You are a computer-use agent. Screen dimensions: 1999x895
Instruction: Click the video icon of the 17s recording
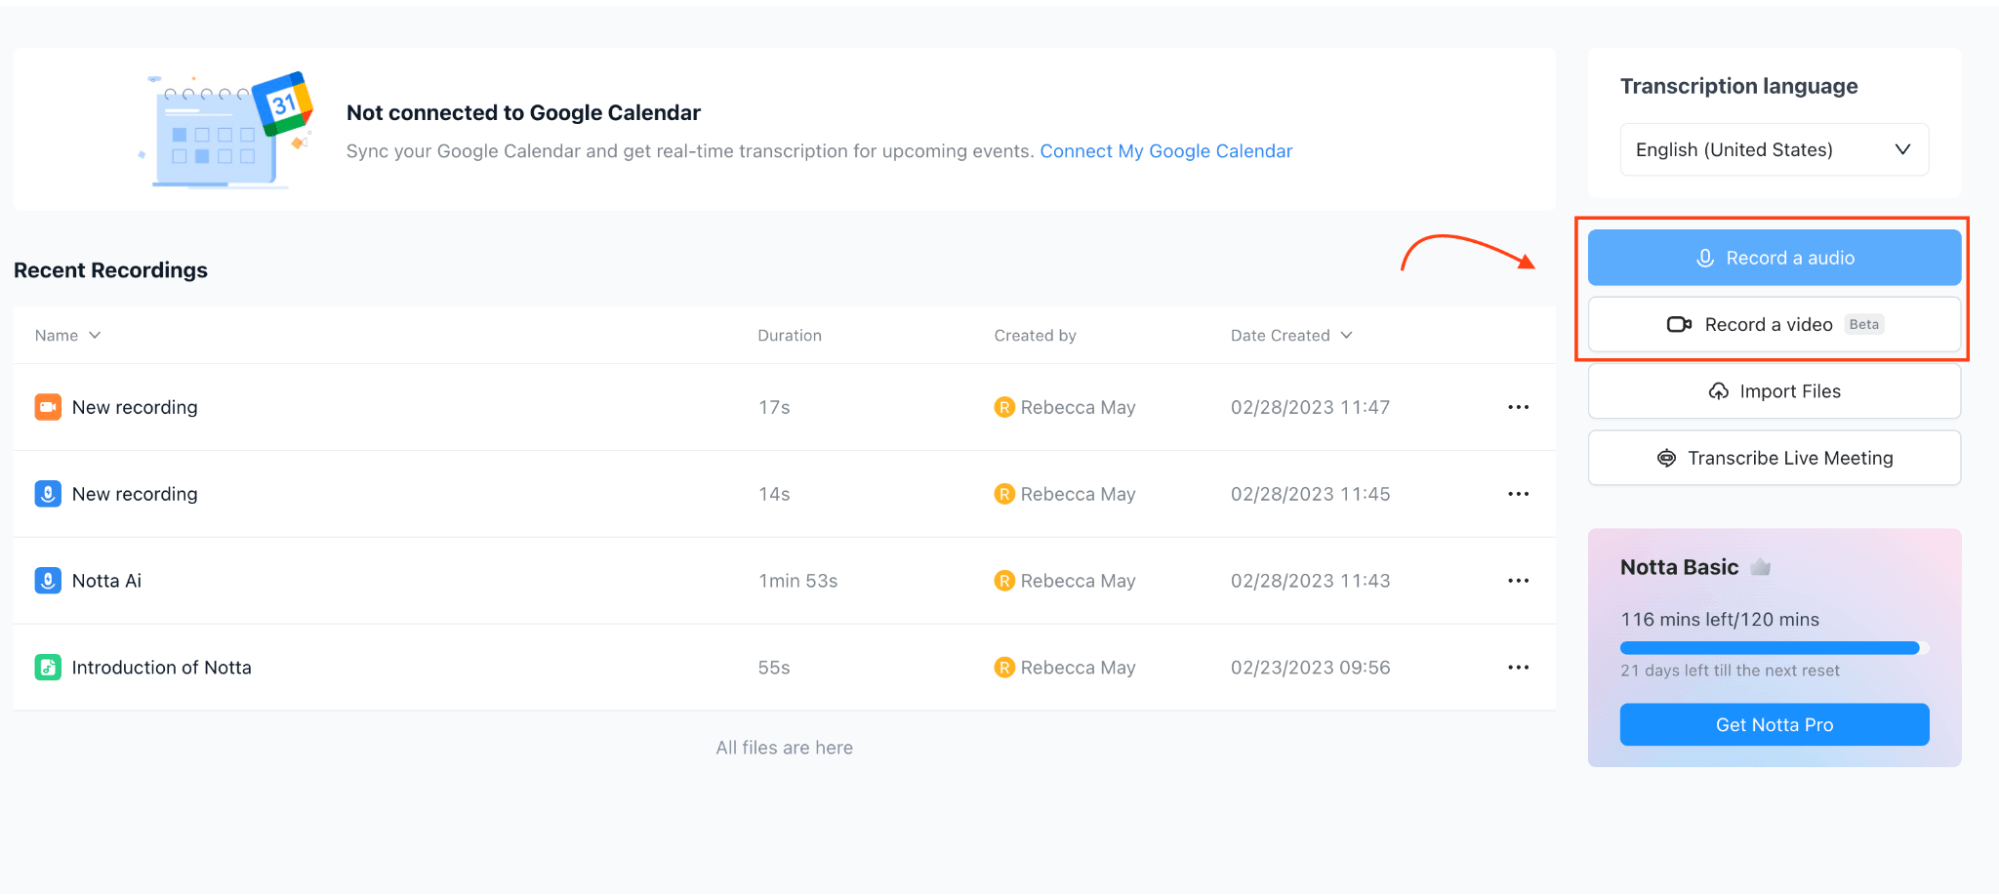click(x=48, y=407)
